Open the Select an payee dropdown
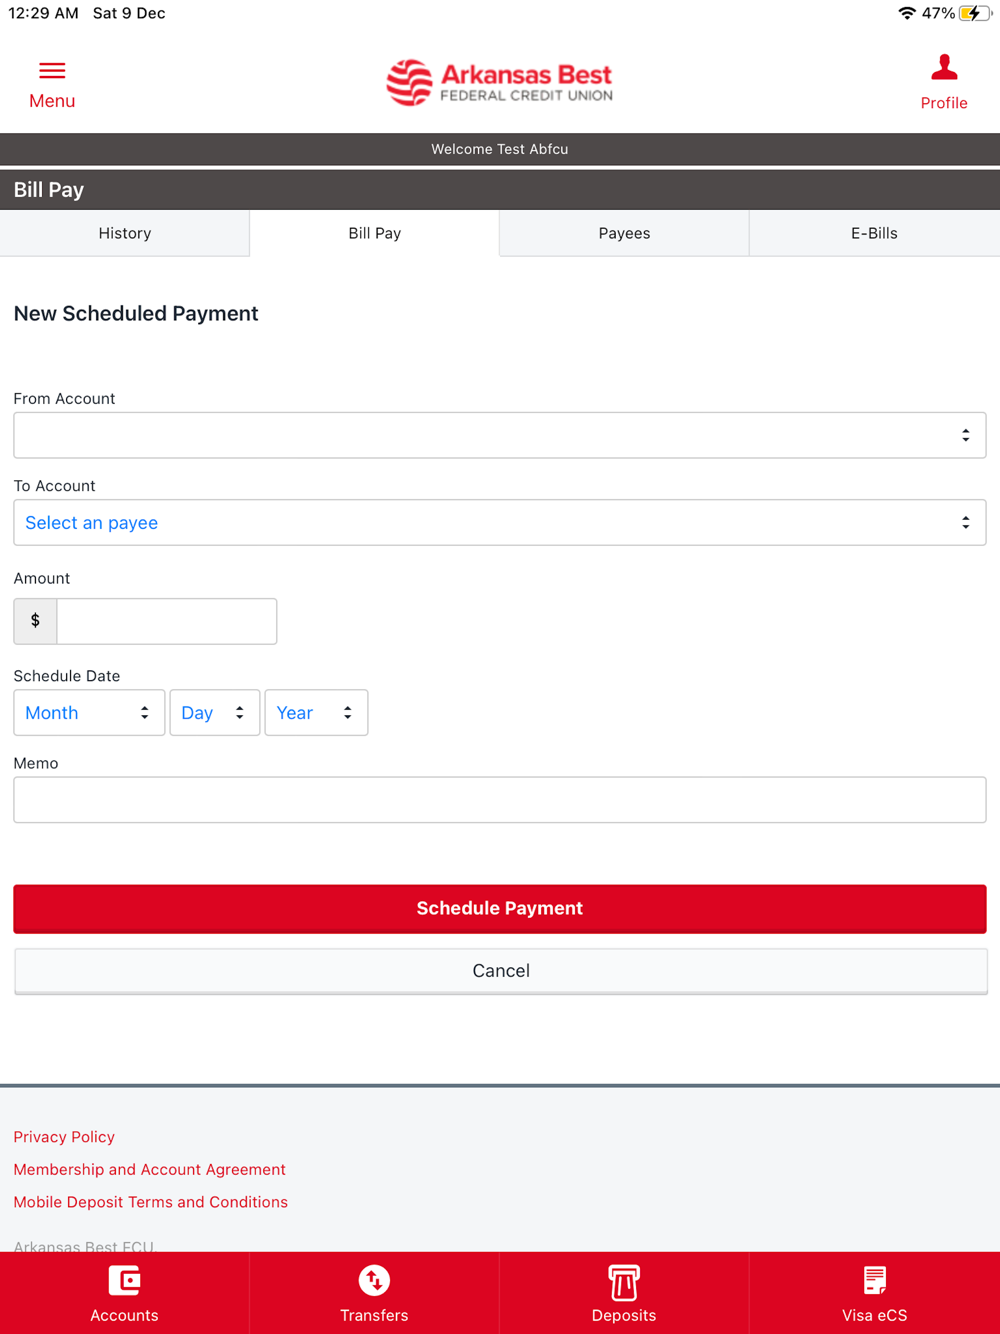Viewport: 1000px width, 1334px height. (500, 523)
